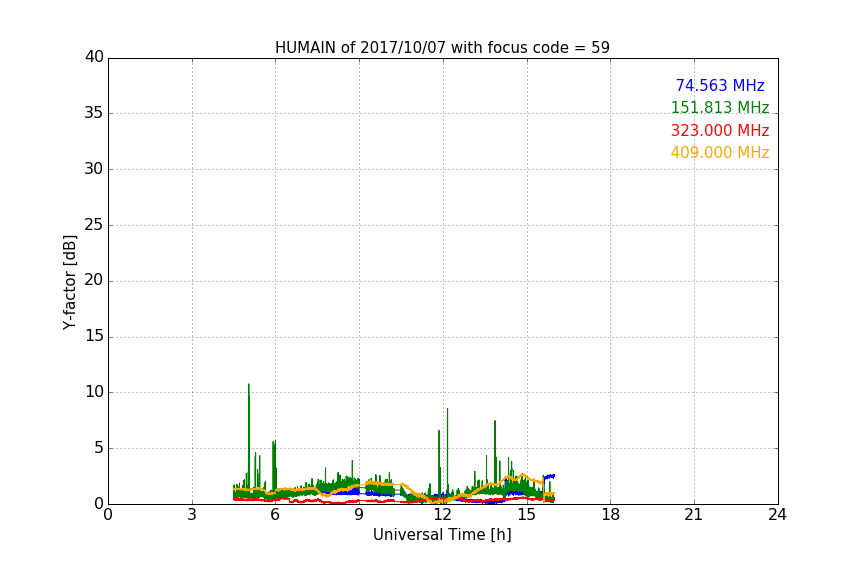Select the green 151.813 MHz legend label
Screen dimensions: 864x576
tap(720, 107)
